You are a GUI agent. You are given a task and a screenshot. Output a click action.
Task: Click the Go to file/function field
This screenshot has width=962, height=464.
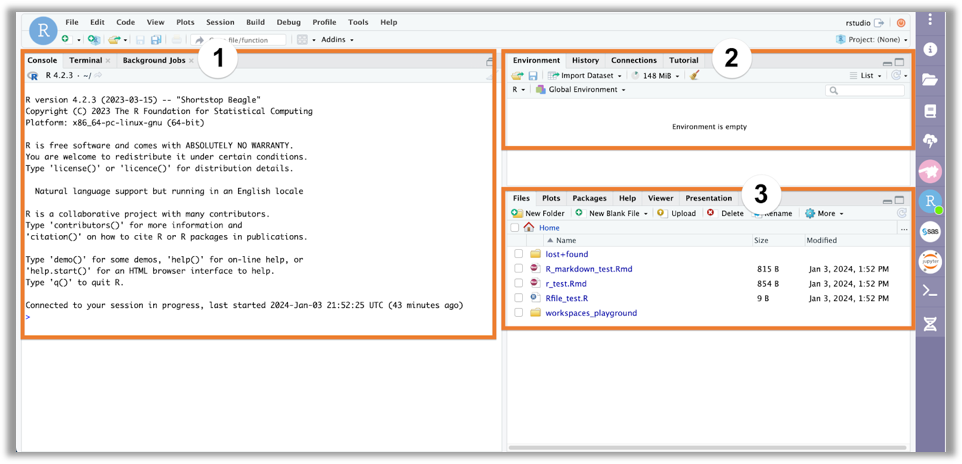(239, 39)
